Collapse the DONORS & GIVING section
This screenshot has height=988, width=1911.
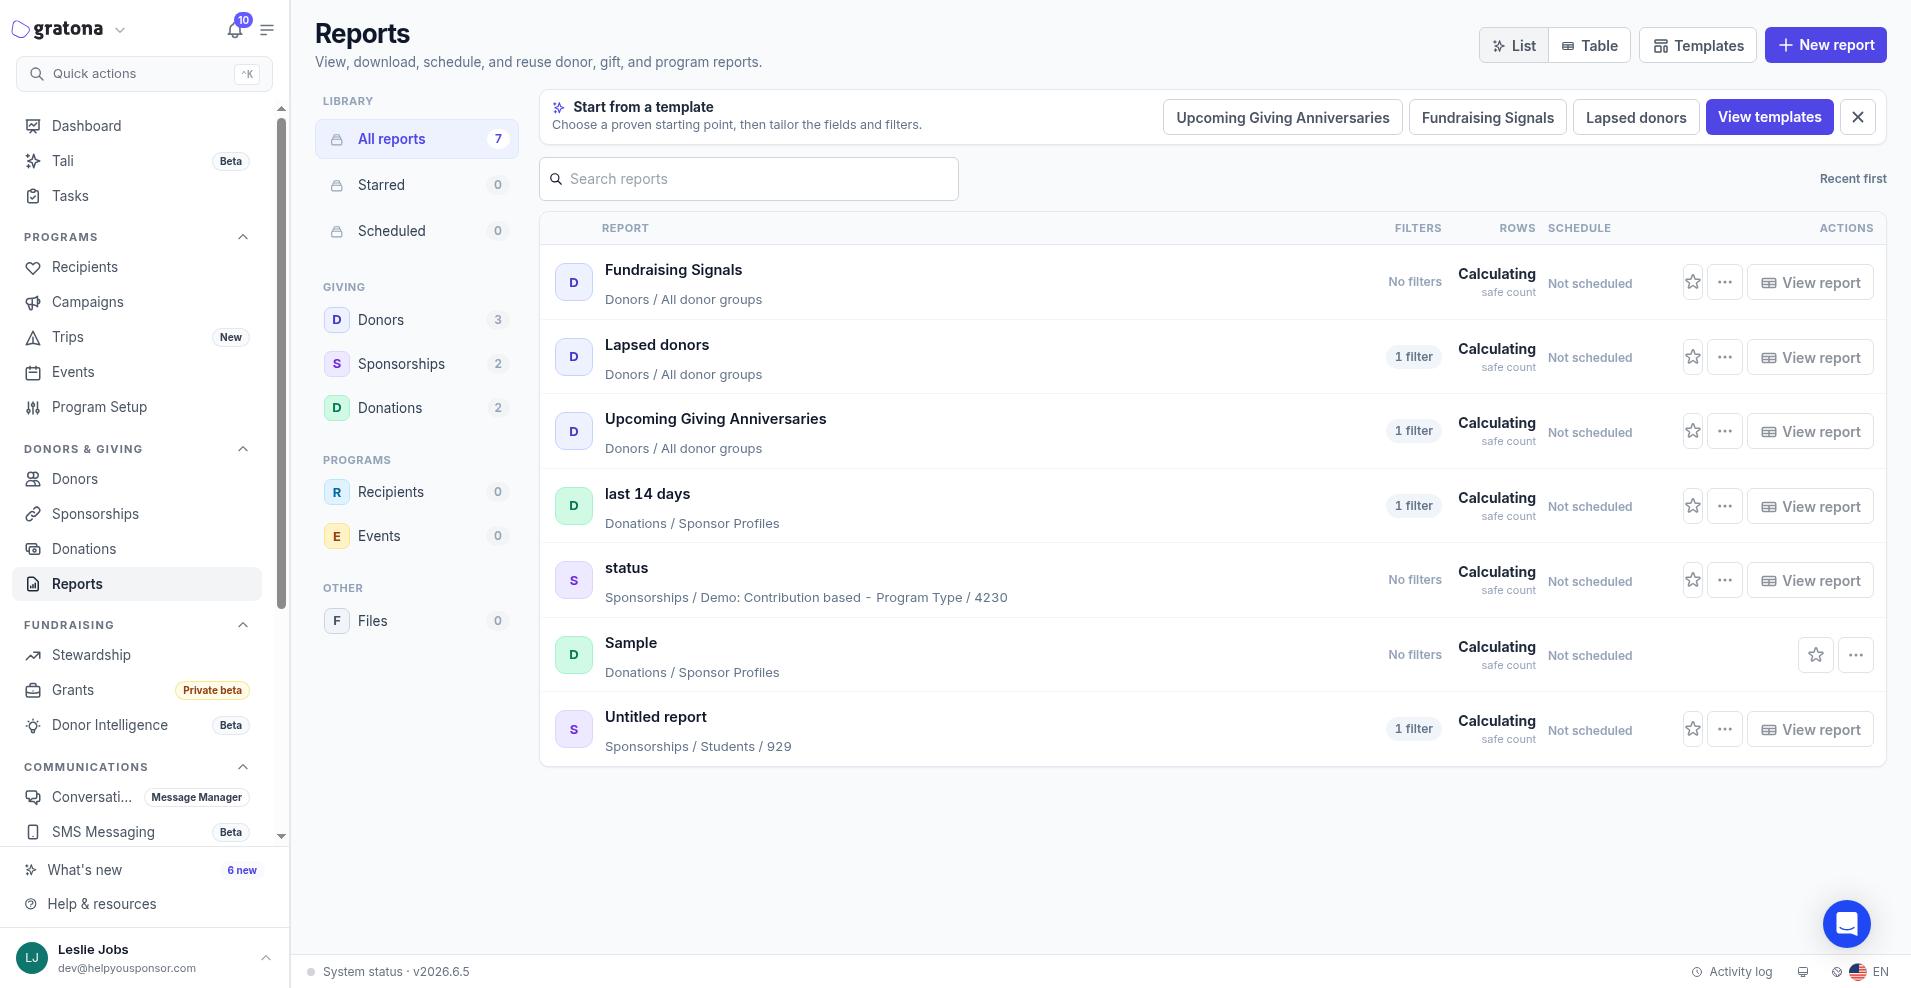coord(242,449)
